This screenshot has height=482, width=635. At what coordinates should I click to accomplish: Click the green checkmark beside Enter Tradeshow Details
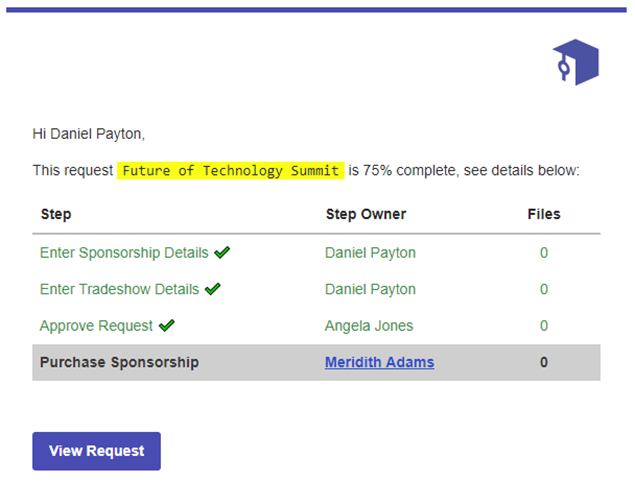pyautogui.click(x=213, y=289)
